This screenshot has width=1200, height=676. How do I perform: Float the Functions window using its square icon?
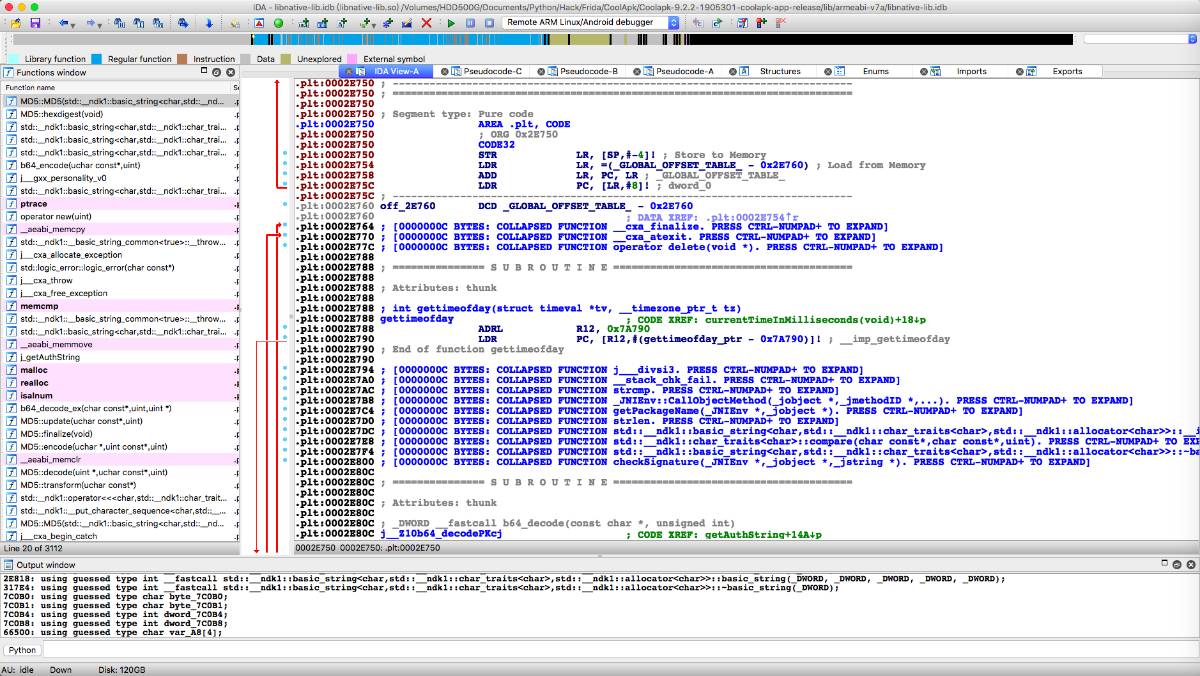coord(204,72)
